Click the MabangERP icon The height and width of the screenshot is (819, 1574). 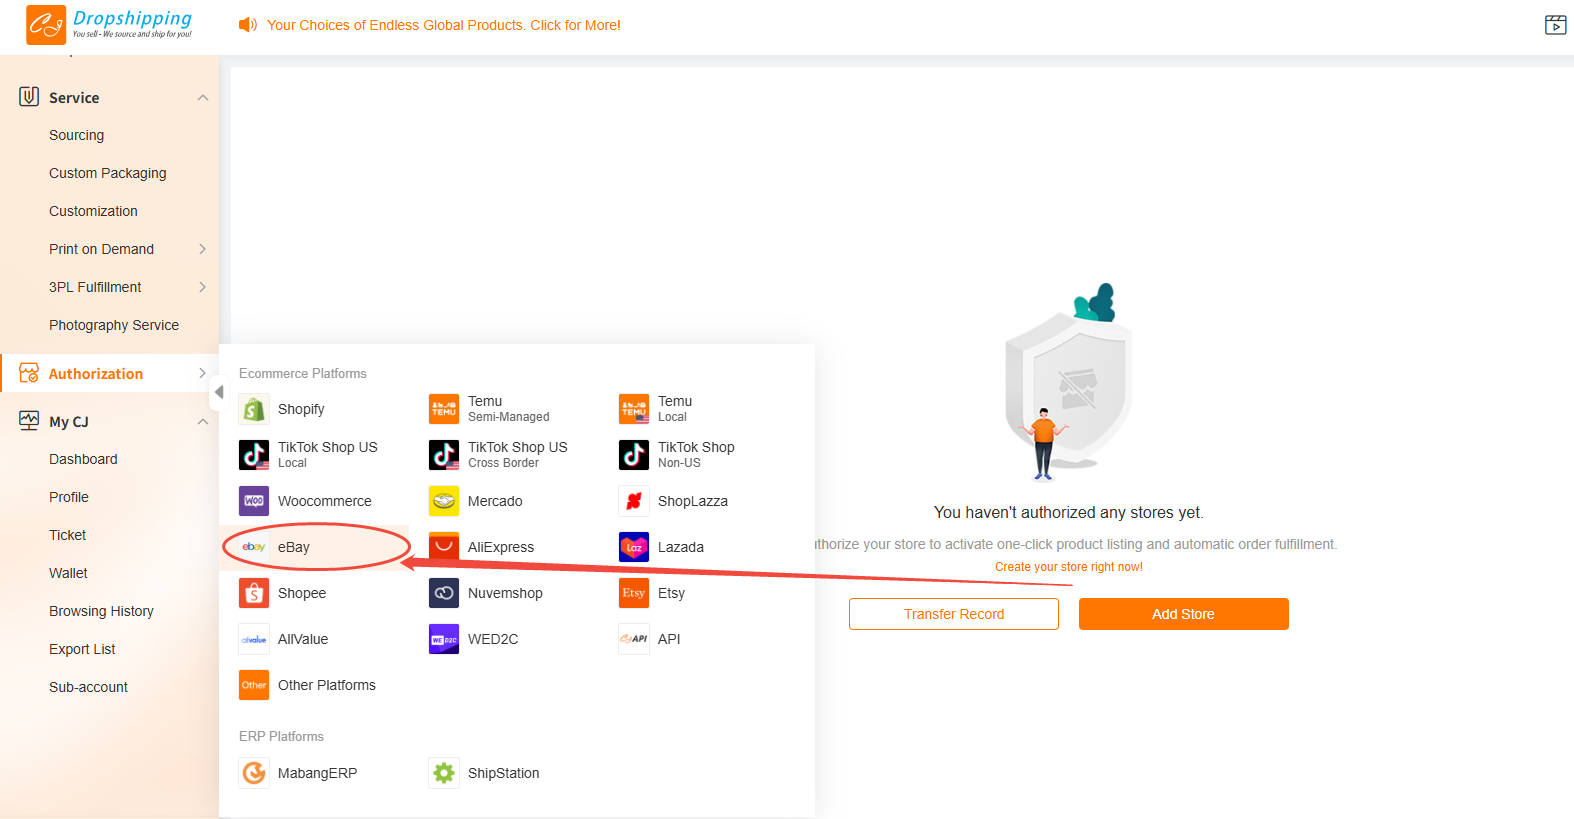click(254, 773)
